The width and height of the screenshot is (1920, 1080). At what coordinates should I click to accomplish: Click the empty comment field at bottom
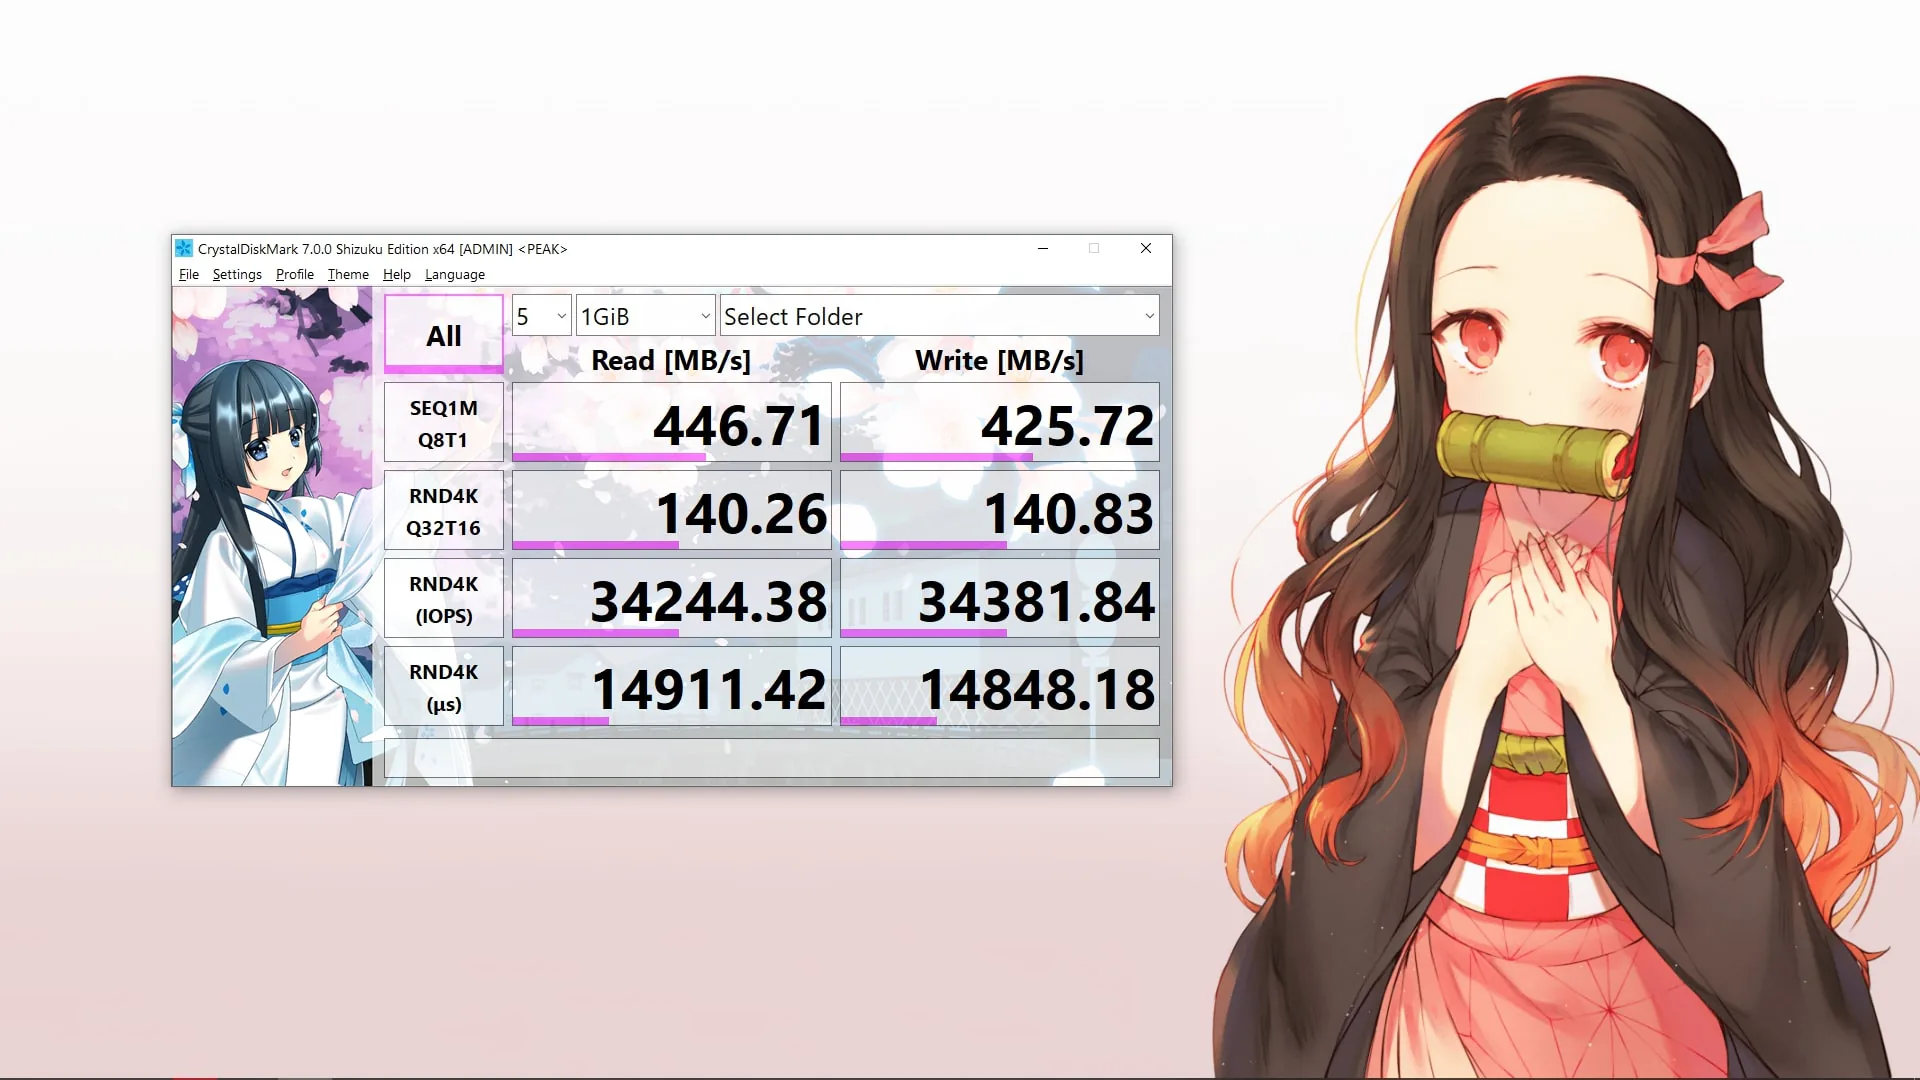point(772,758)
